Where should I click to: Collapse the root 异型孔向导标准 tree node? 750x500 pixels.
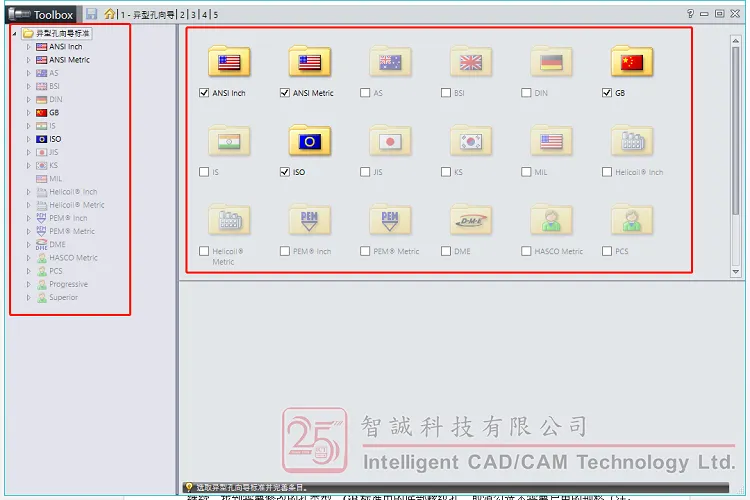15,33
